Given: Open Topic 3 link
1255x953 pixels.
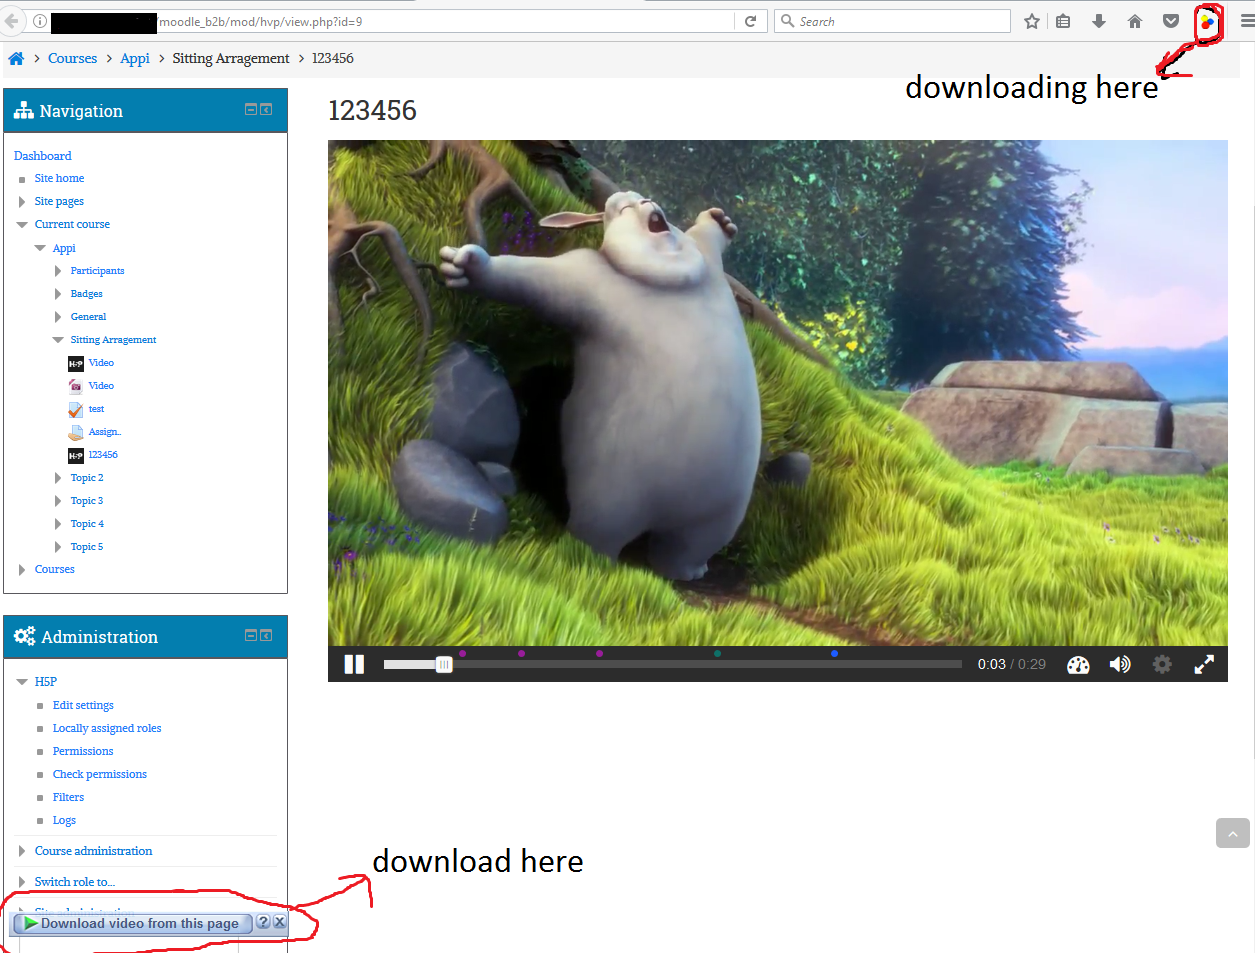Looking at the screenshot, I should (87, 501).
